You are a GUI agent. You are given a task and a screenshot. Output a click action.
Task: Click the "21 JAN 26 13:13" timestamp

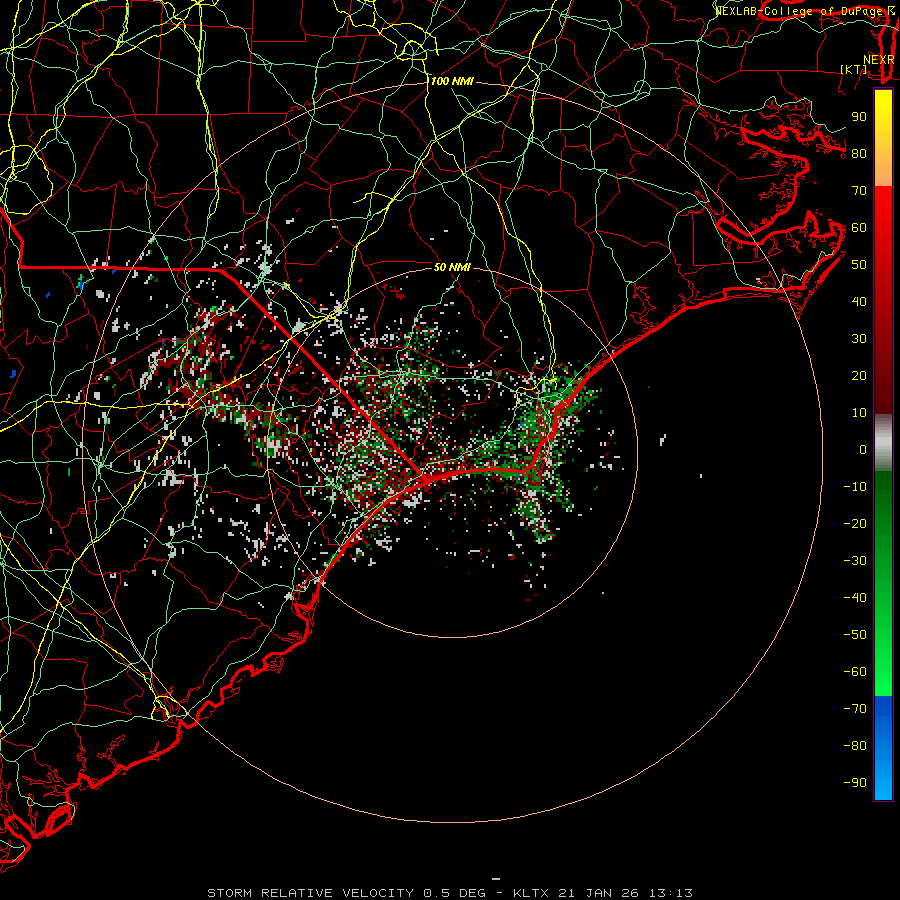point(625,893)
